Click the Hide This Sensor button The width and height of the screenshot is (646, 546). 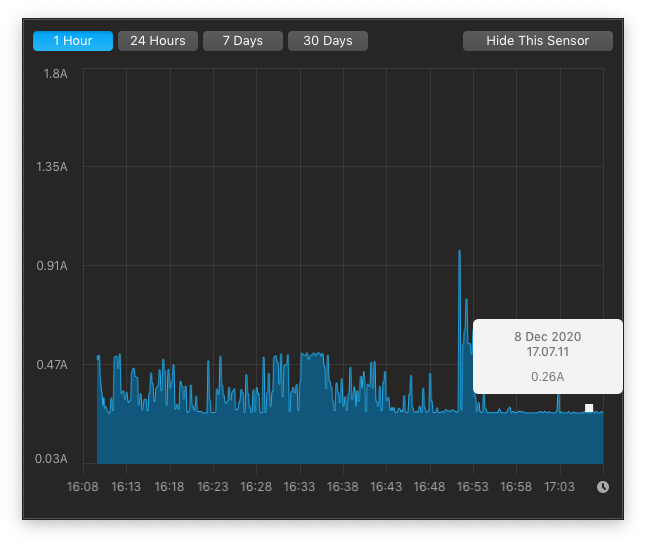point(538,41)
